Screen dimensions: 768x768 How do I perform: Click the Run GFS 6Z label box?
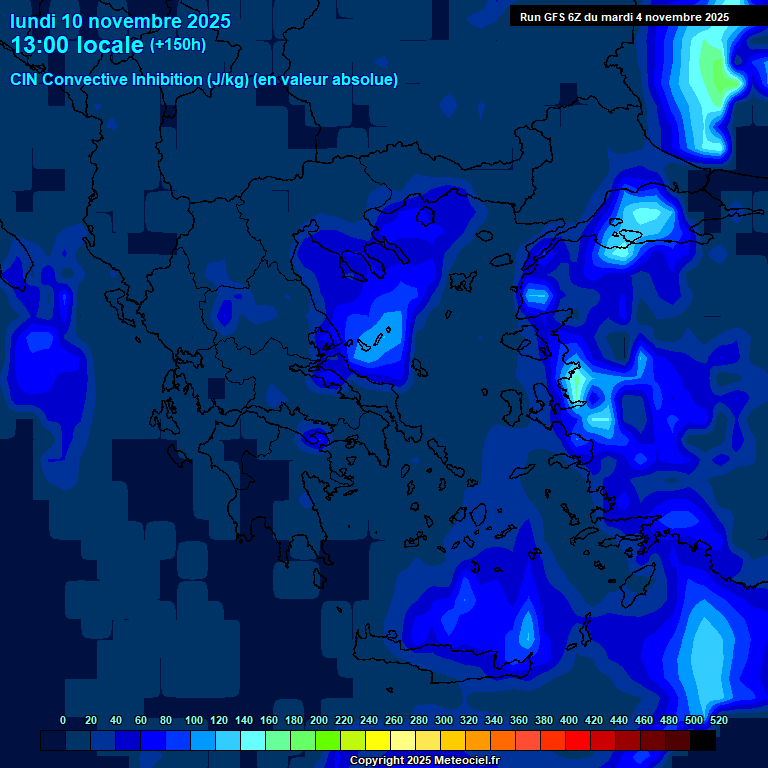click(x=624, y=17)
